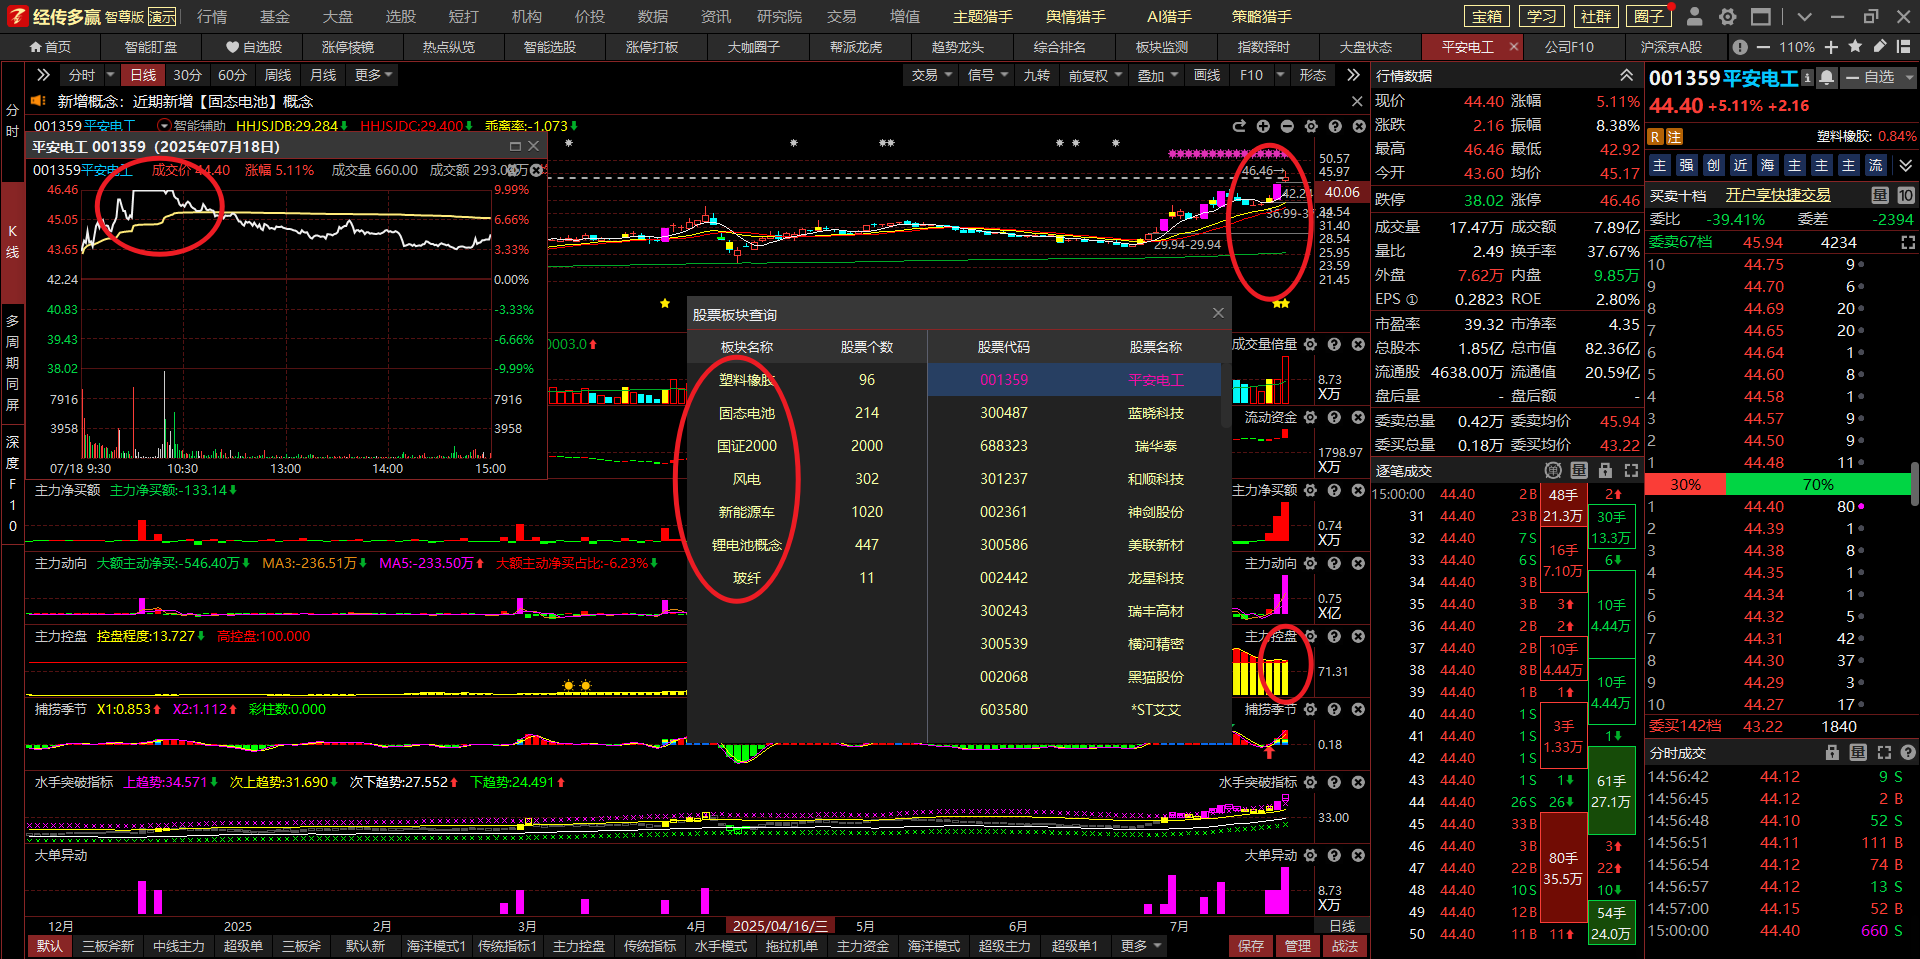Click the orange 注 tag
Viewport: 1920px width, 959px height.
(1675, 137)
